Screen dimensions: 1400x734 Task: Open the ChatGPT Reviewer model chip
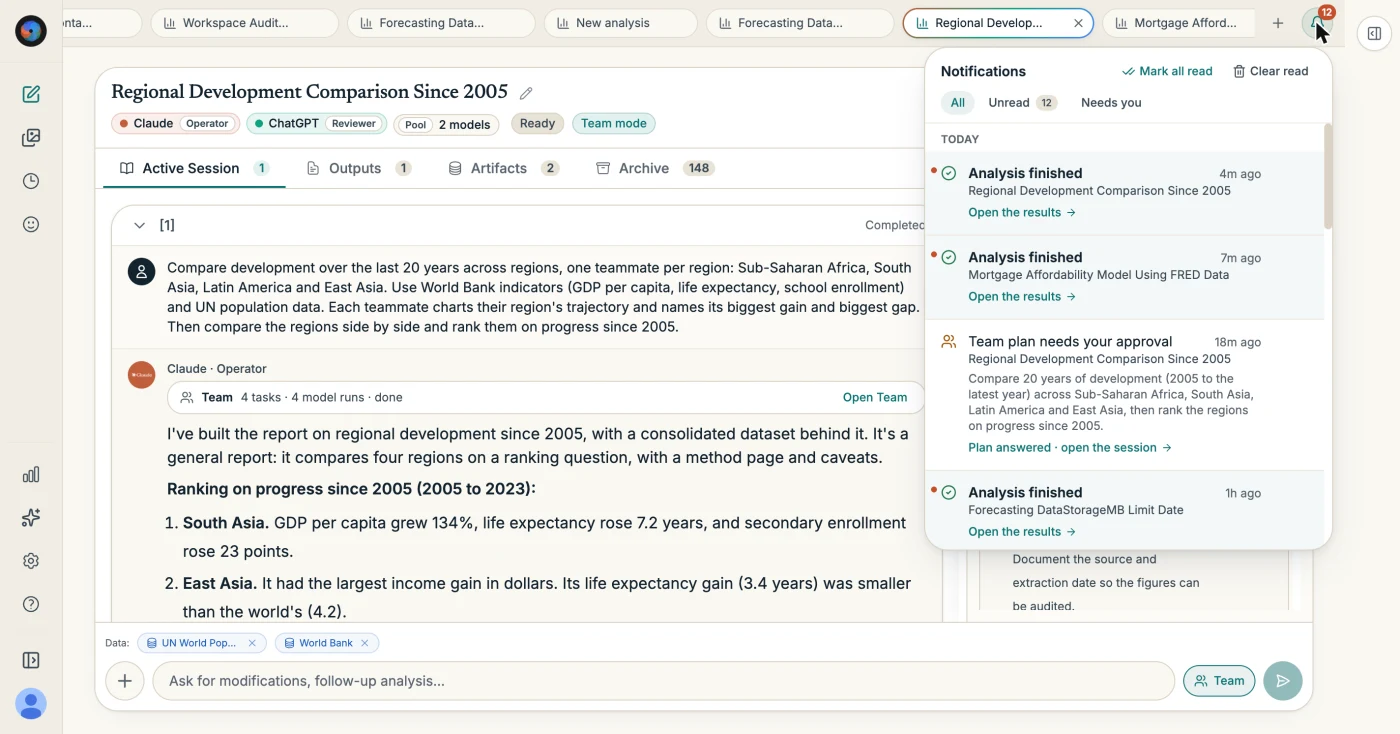tap(316, 124)
